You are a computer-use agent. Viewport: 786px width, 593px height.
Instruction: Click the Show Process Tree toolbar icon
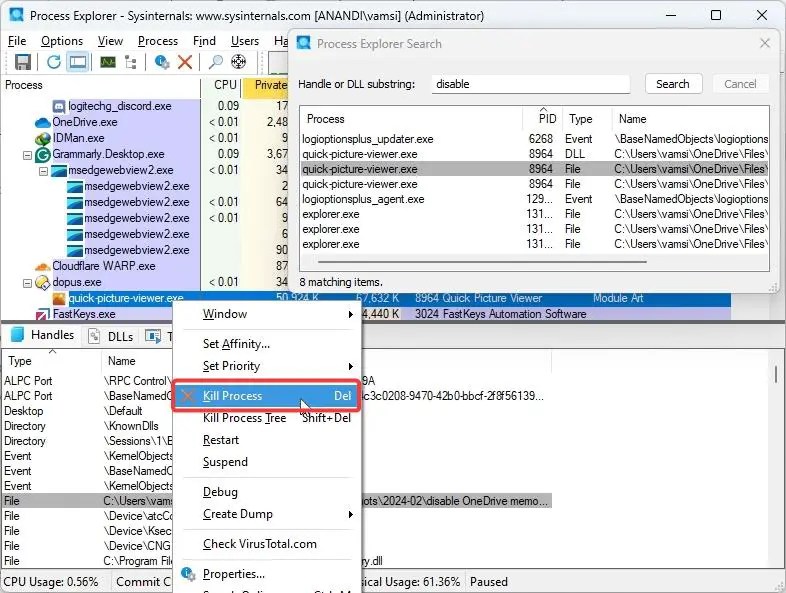tap(131, 62)
